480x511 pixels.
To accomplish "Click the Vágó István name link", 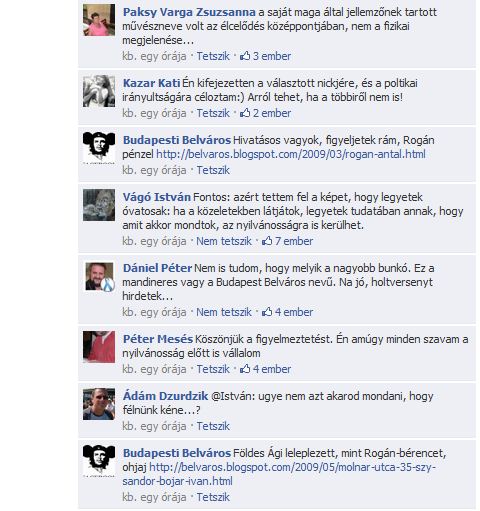I will click(x=157, y=197).
